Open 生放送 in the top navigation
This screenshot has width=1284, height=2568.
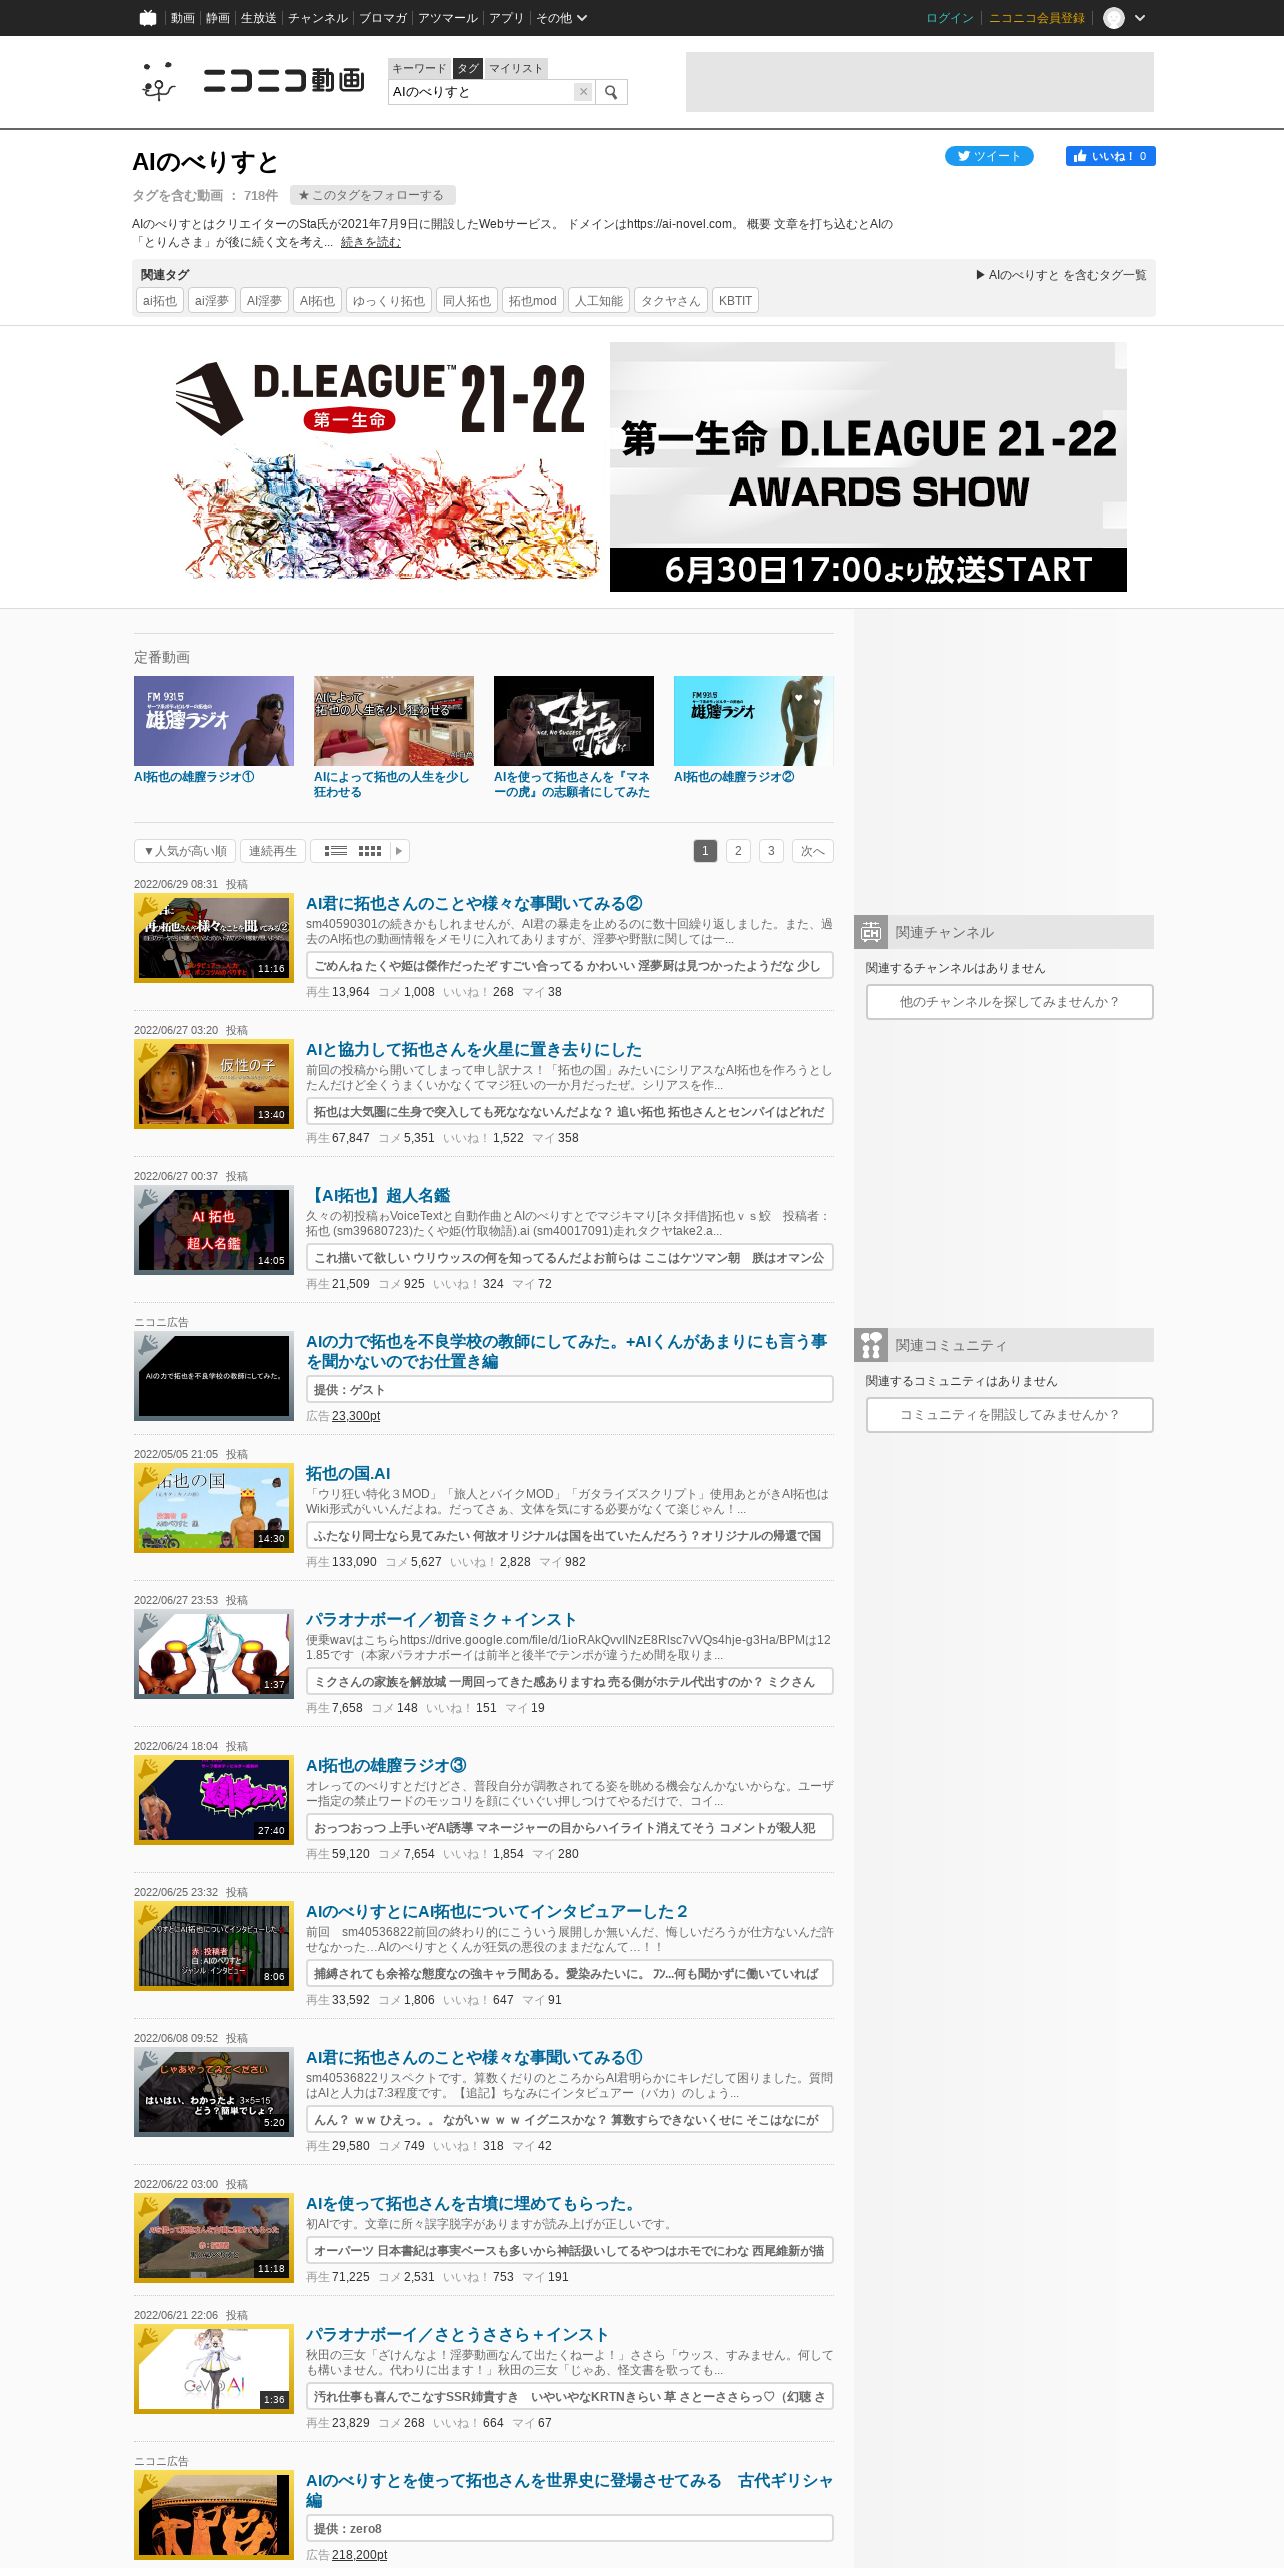[x=258, y=18]
